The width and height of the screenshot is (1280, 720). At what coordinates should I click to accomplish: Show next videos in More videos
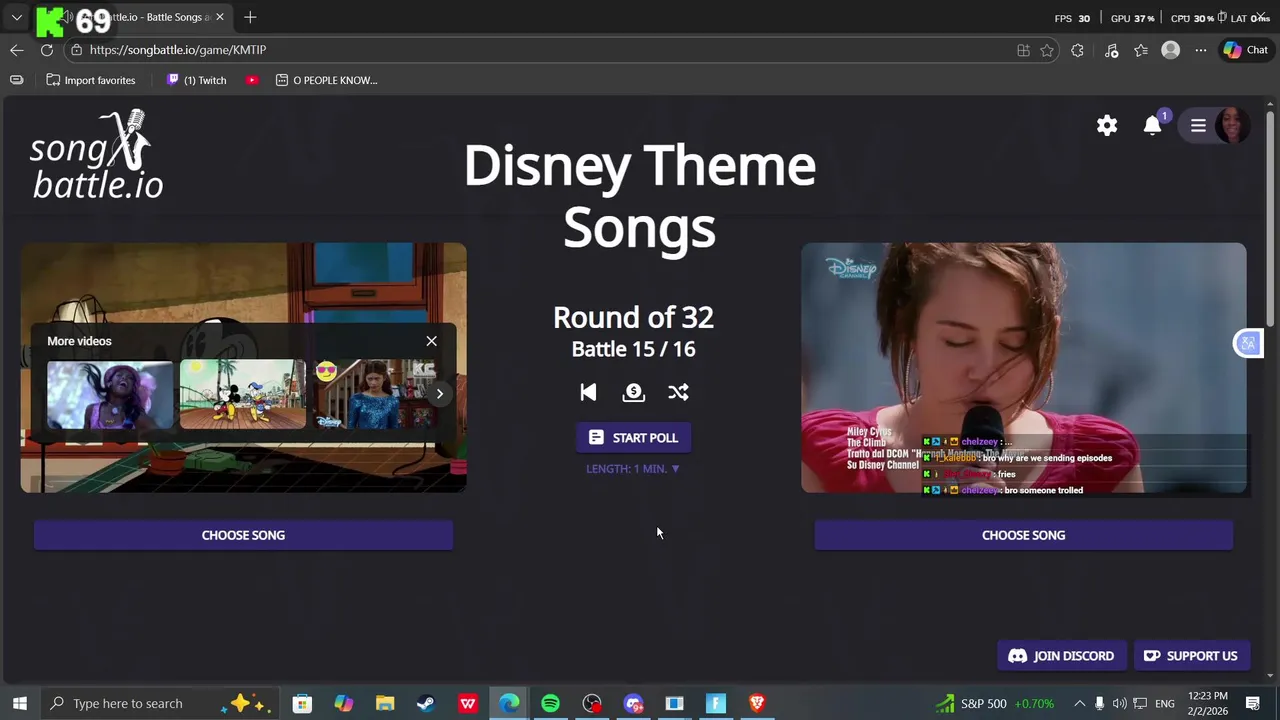(x=439, y=394)
